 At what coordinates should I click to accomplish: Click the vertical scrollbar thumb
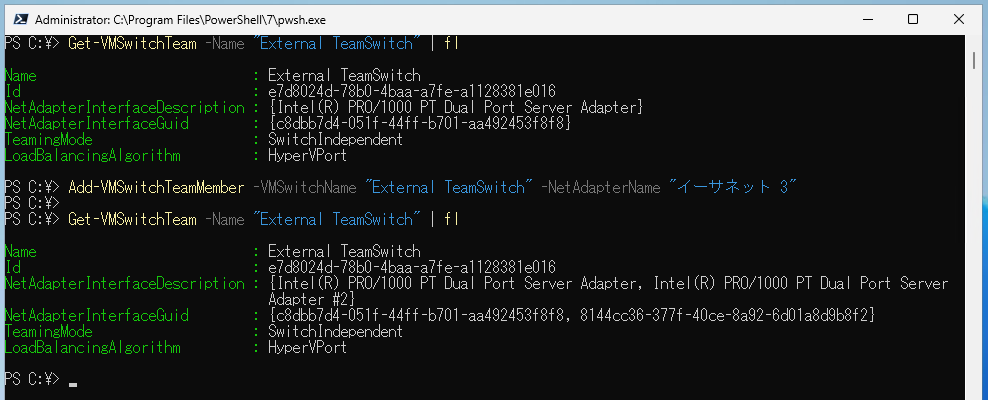(x=976, y=61)
